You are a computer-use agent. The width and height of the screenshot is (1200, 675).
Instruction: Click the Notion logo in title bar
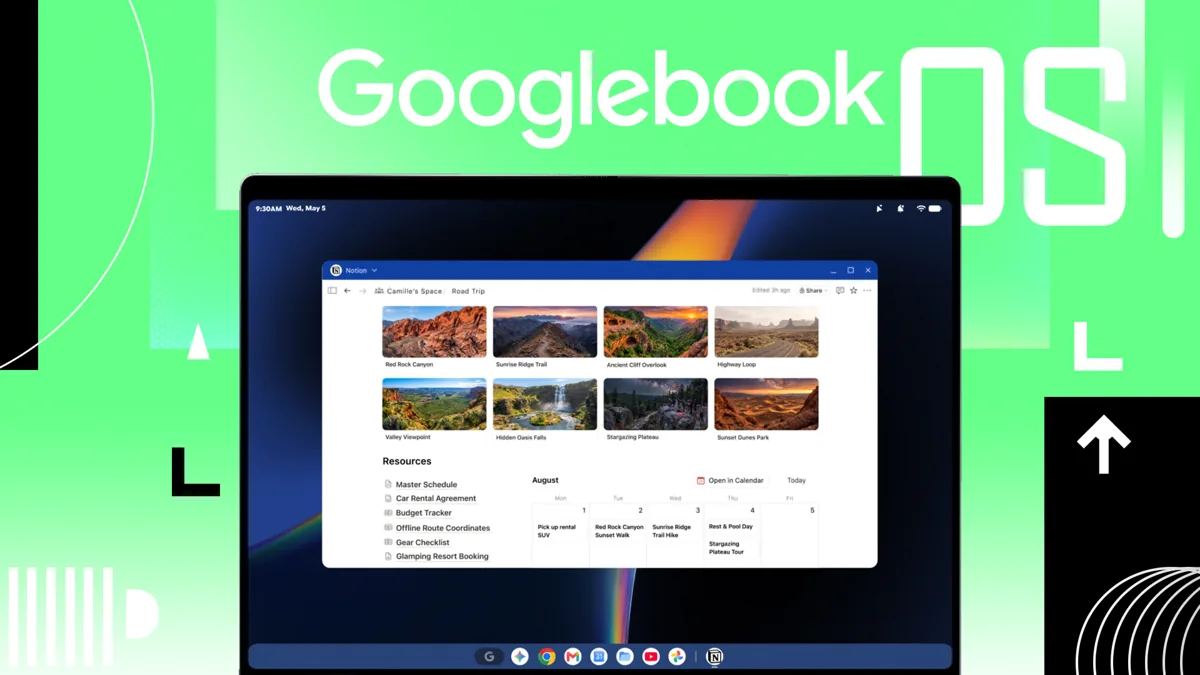click(336, 270)
